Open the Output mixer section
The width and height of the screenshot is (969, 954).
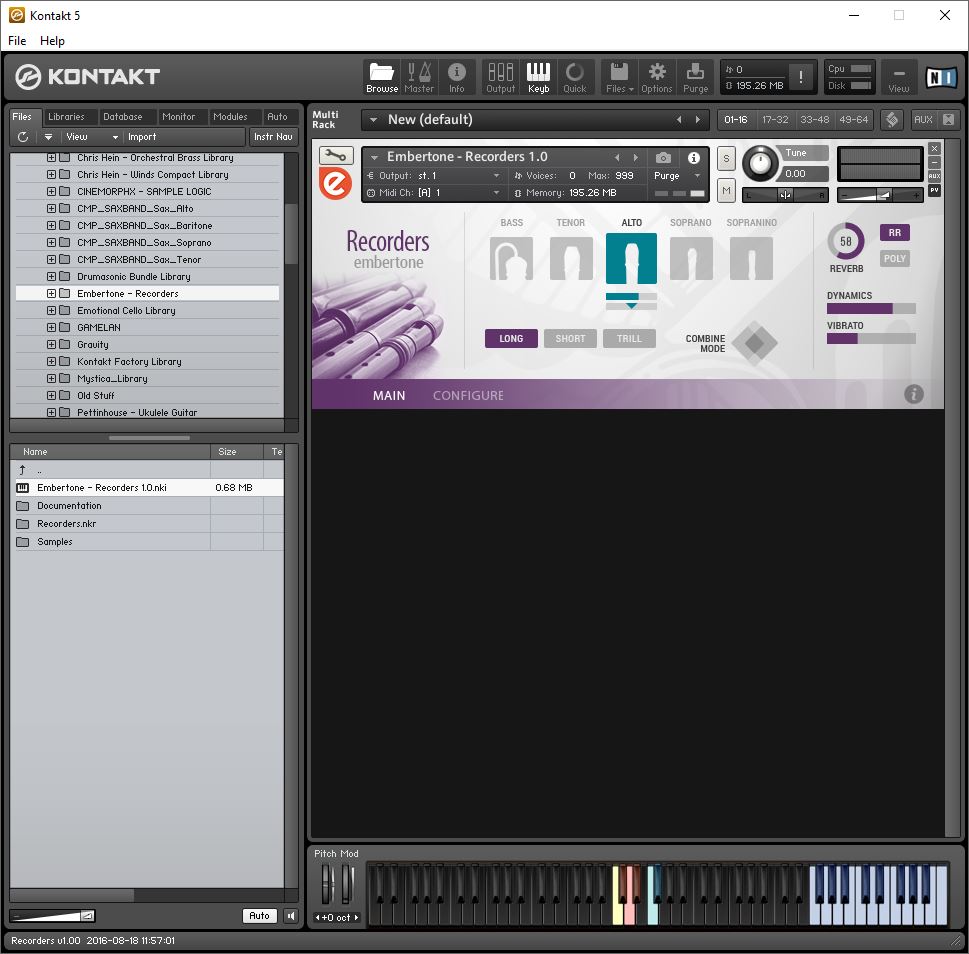pos(501,77)
